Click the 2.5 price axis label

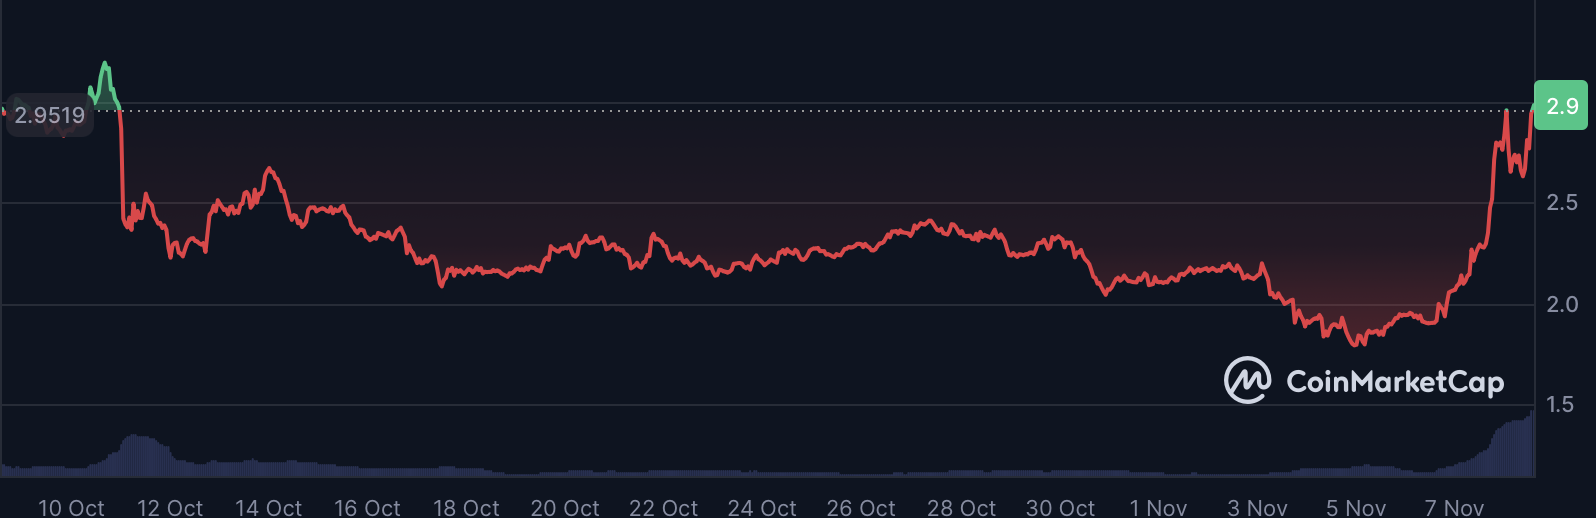(1561, 203)
